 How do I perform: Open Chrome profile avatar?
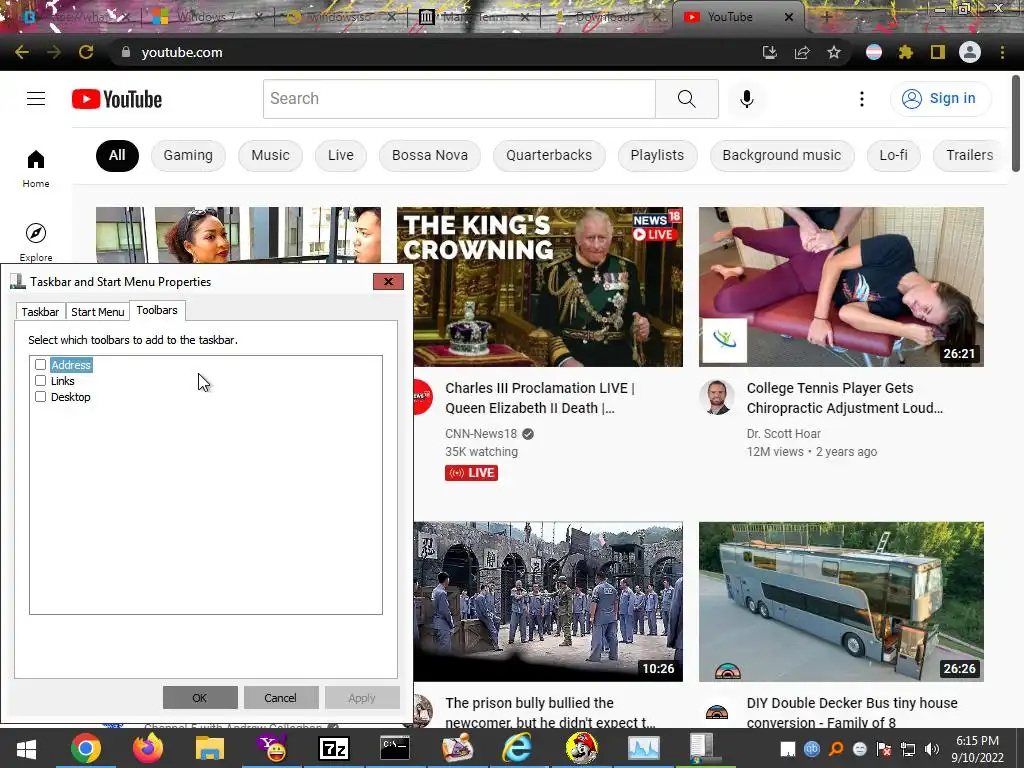click(970, 52)
